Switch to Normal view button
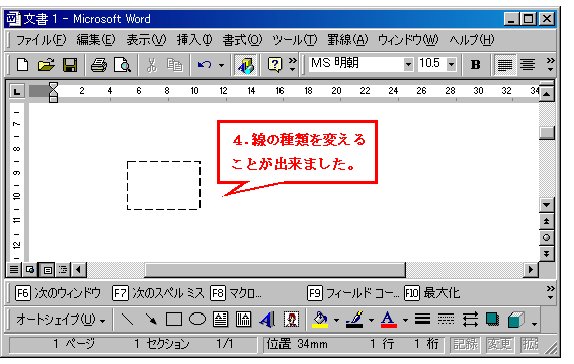The height and width of the screenshot is (364, 574). 14,270
